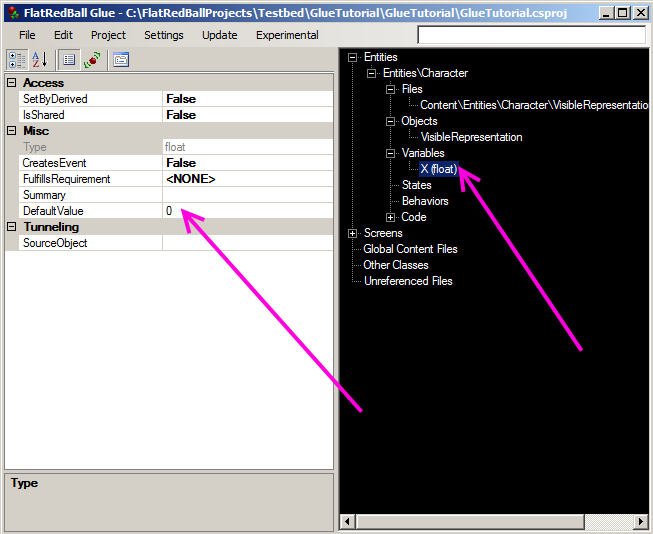Collapse the Variables tree node

click(390, 154)
